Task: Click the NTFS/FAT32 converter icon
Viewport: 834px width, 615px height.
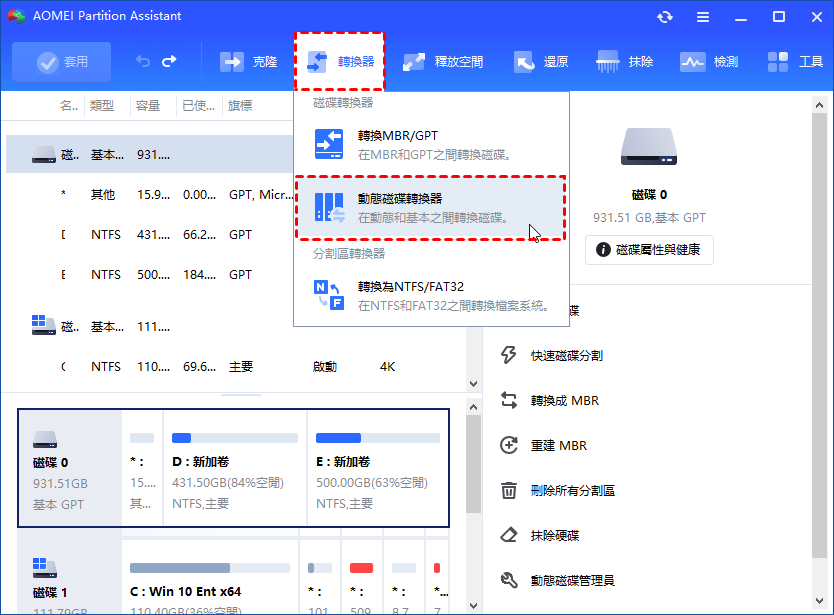Action: click(329, 295)
